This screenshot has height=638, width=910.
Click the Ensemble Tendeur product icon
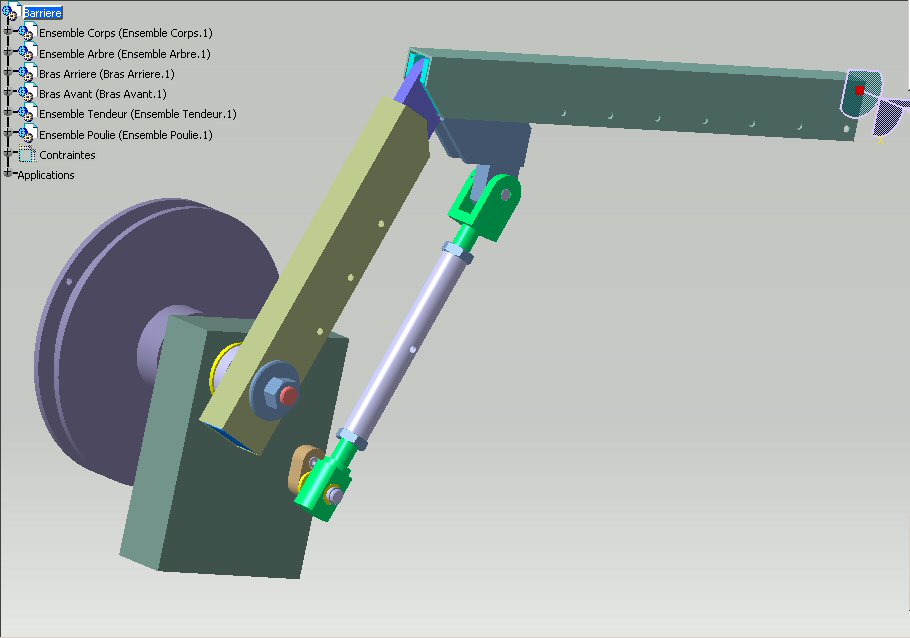point(27,113)
